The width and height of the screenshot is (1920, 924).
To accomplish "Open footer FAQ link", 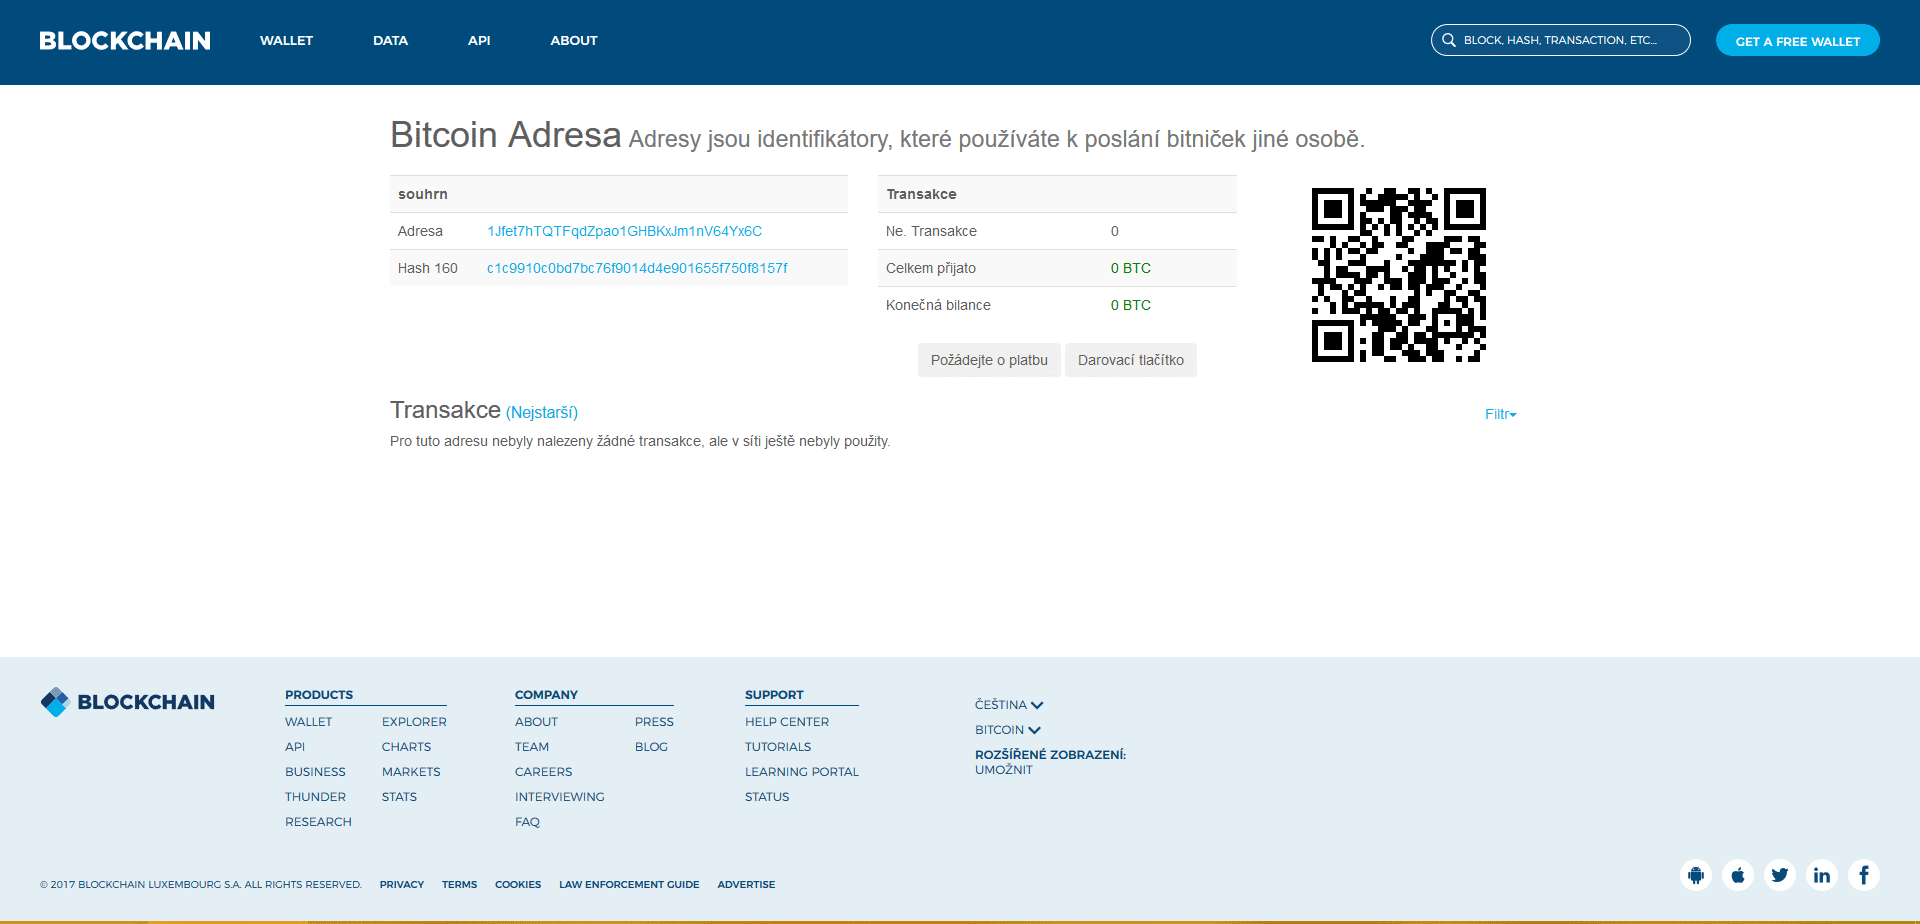I will click(527, 822).
